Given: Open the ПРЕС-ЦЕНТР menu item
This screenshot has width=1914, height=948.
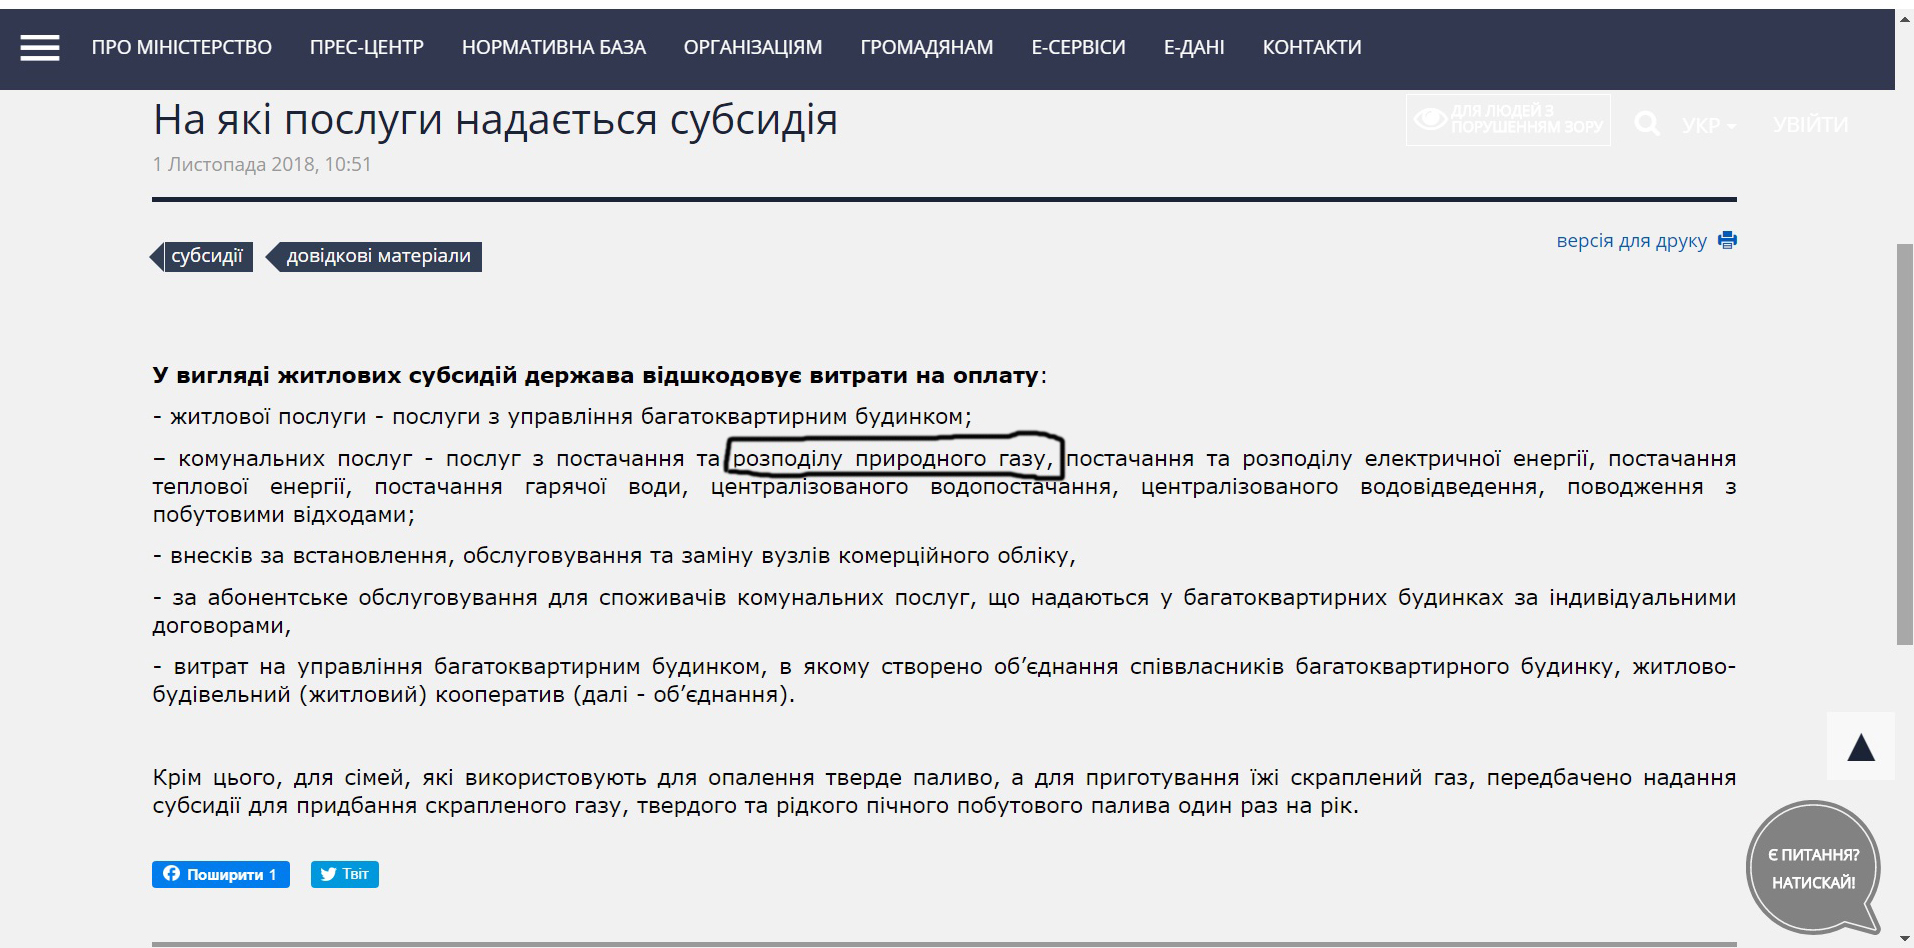Looking at the screenshot, I should click(x=367, y=47).
